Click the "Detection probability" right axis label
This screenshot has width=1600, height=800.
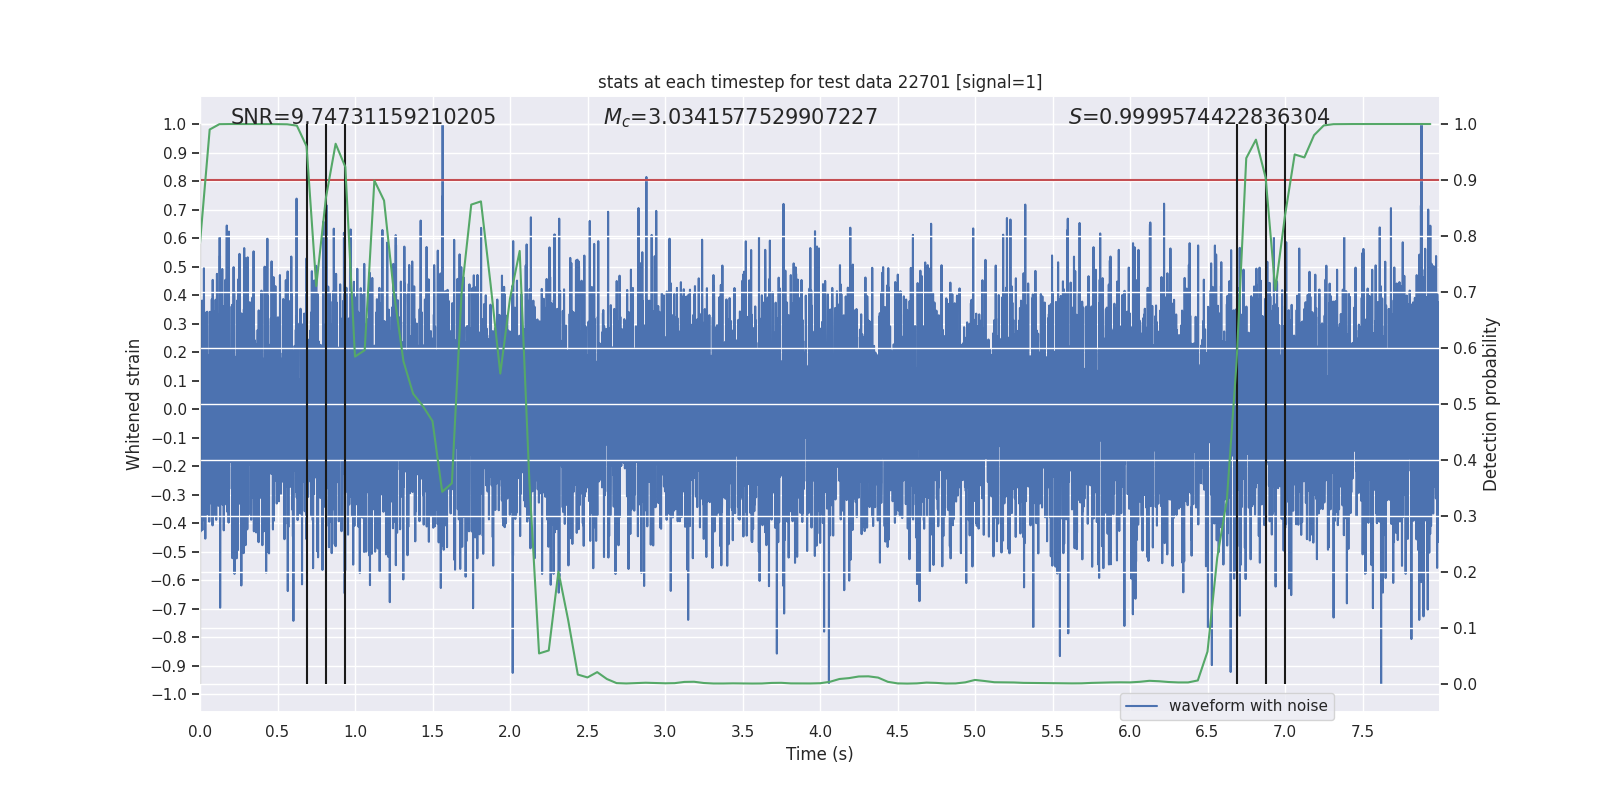[x=1491, y=404]
